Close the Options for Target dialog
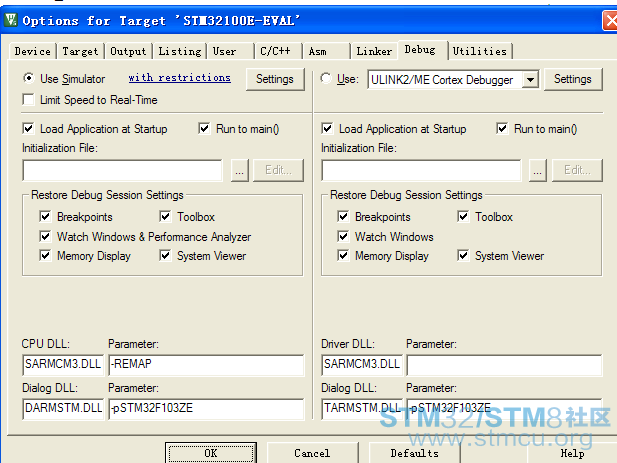Image resolution: width=617 pixels, height=463 pixels. click(x=610, y=20)
